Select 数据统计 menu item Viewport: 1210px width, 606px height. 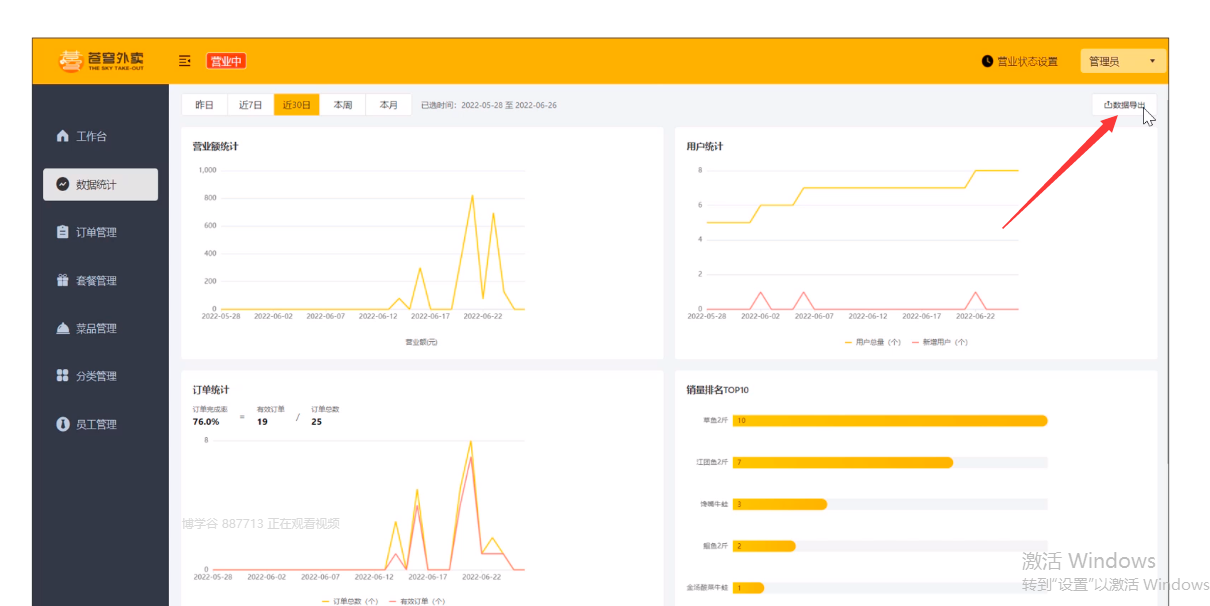pyautogui.click(x=100, y=184)
